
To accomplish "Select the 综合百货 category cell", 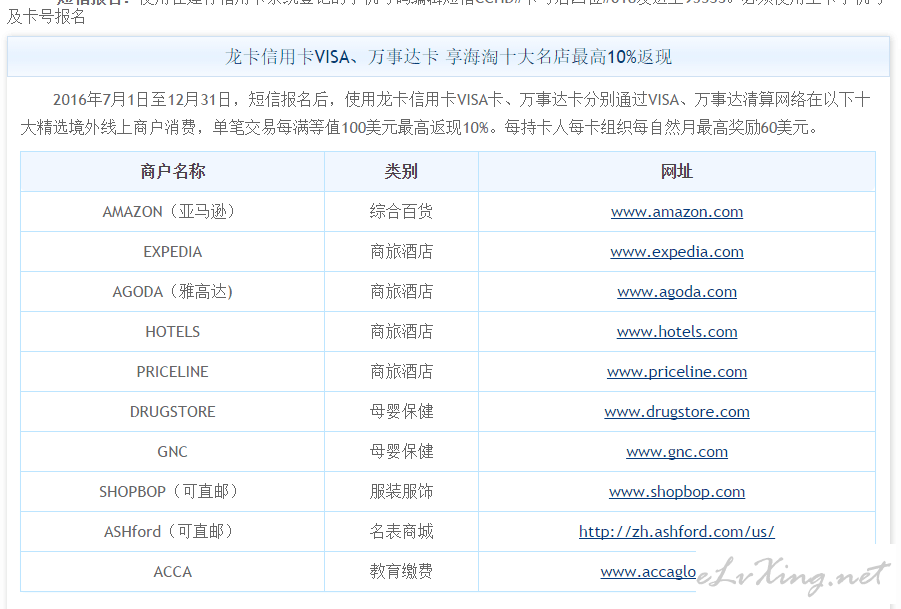I will [x=401, y=212].
